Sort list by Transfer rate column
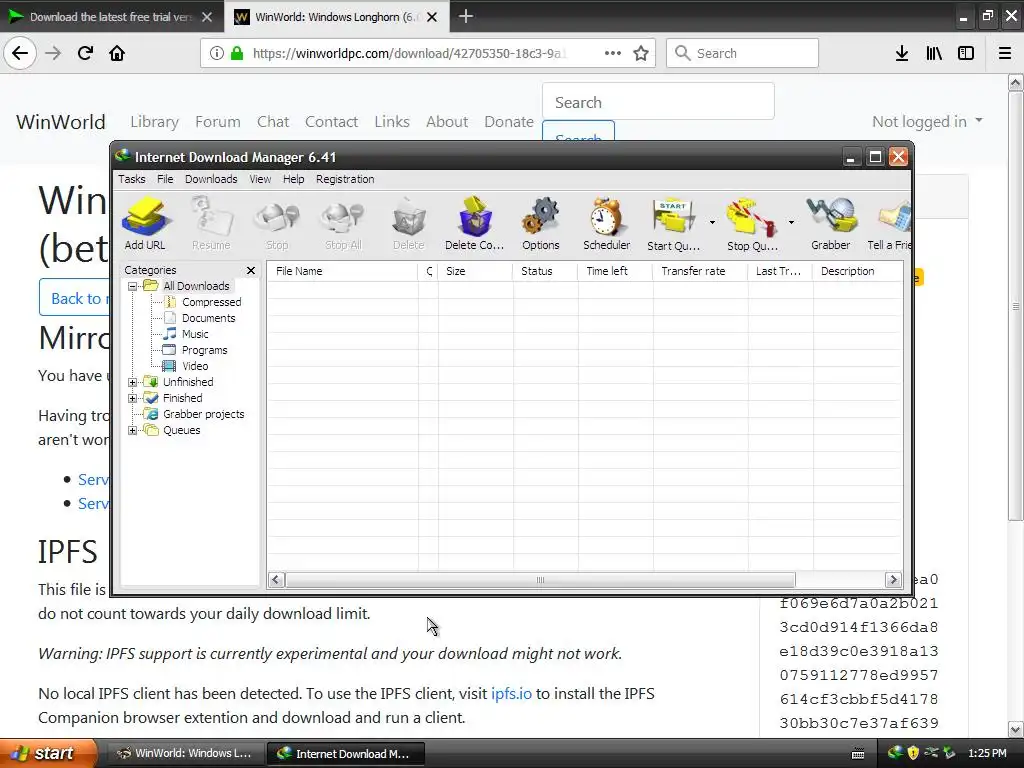The height and width of the screenshot is (768, 1024). coord(699,271)
